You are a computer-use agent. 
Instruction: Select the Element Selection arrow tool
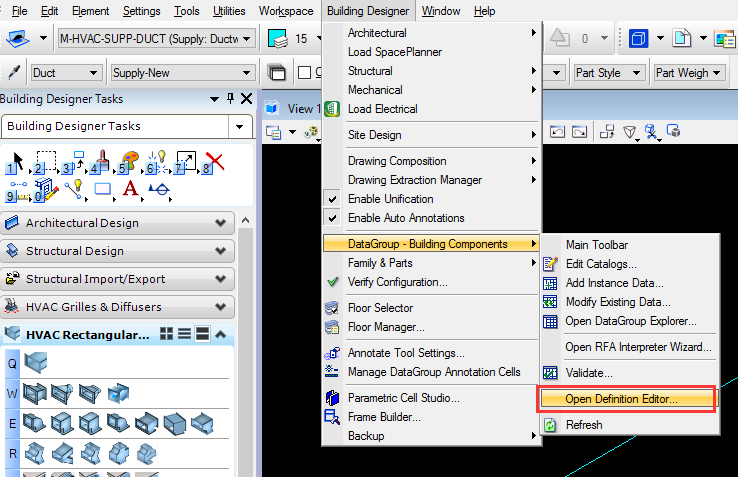click(15, 162)
